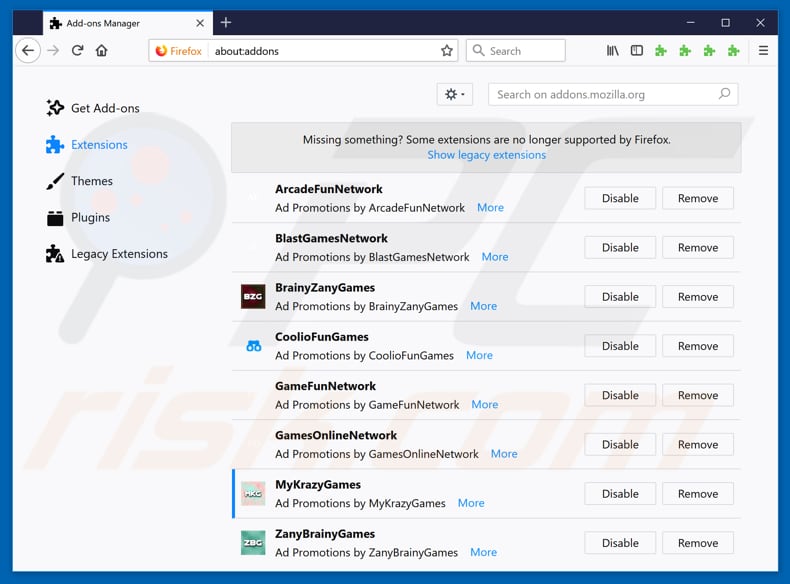The width and height of the screenshot is (790, 584).
Task: Disable the GamesOnlineNetwork extension
Action: coord(620,444)
